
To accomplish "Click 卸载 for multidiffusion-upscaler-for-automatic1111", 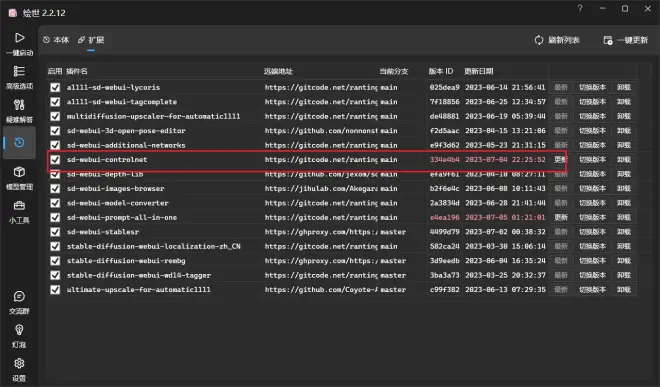I will point(623,116).
